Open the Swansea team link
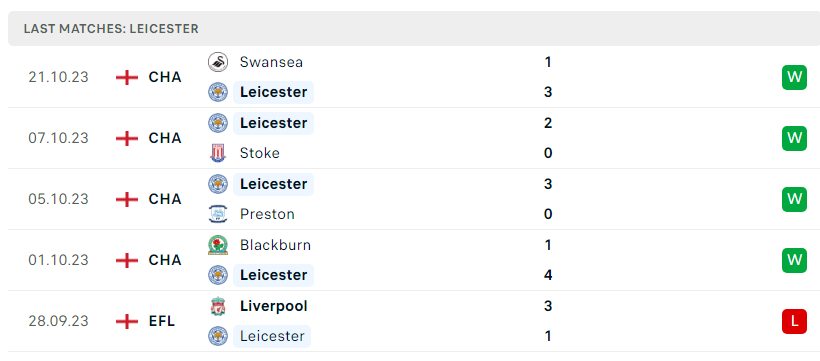The image size is (820, 361). click(271, 62)
